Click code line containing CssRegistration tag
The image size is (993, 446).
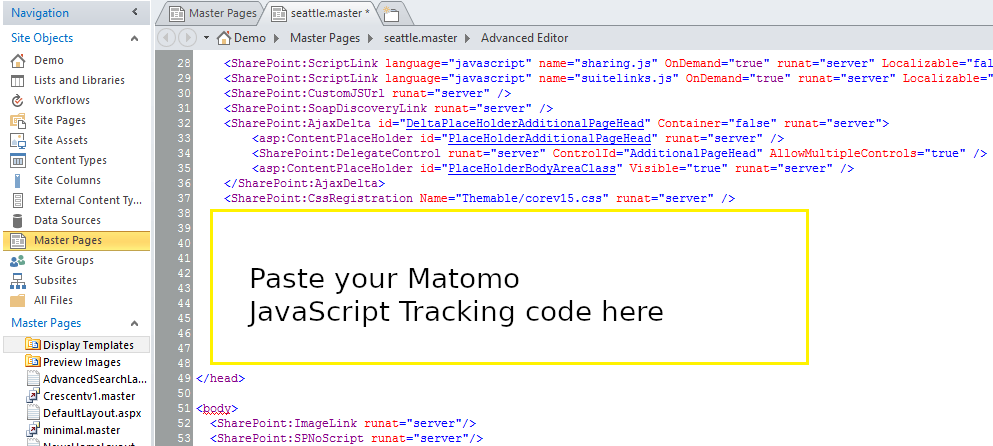479,199
